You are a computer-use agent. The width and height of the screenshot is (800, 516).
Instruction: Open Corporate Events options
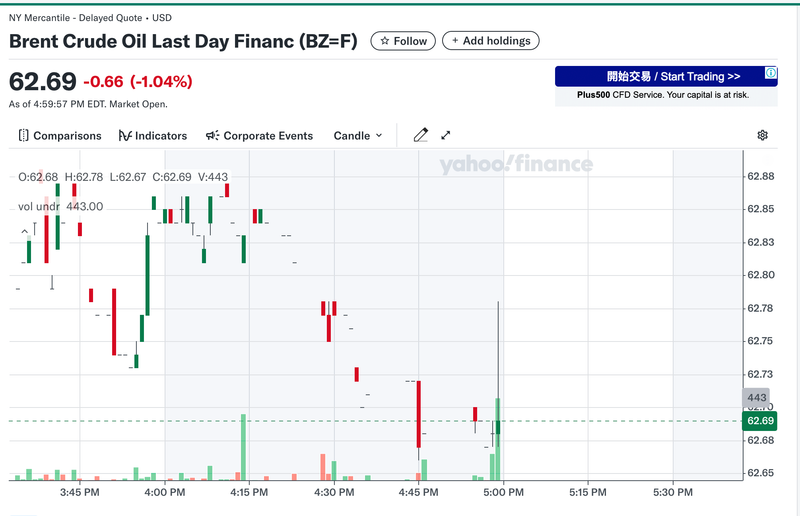[x=259, y=136]
